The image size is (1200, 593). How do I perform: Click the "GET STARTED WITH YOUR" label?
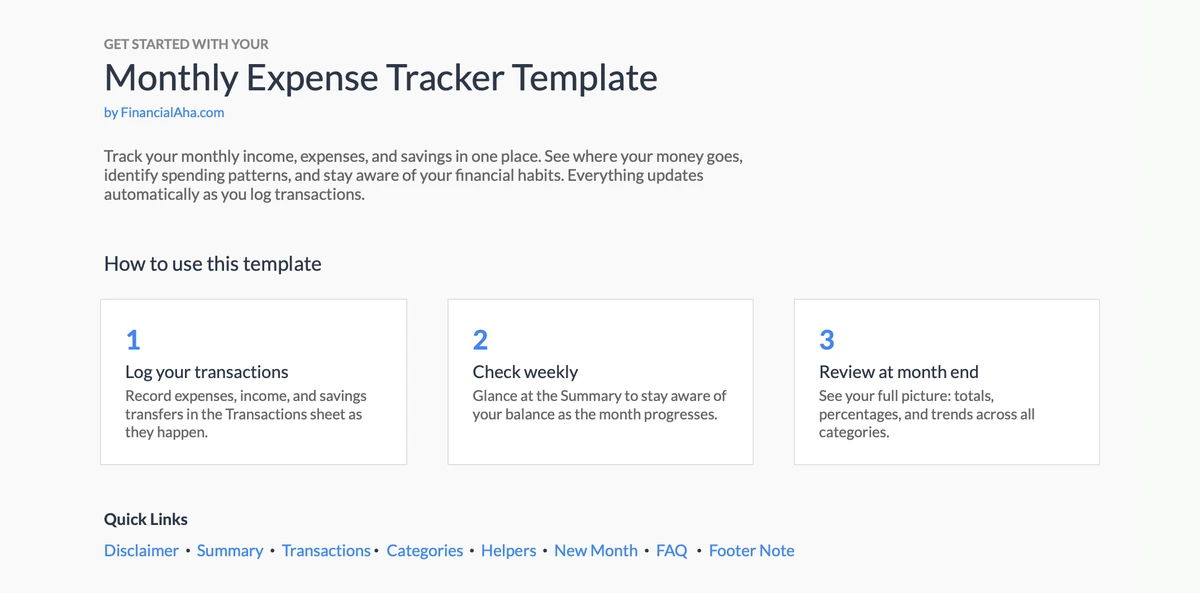(186, 44)
